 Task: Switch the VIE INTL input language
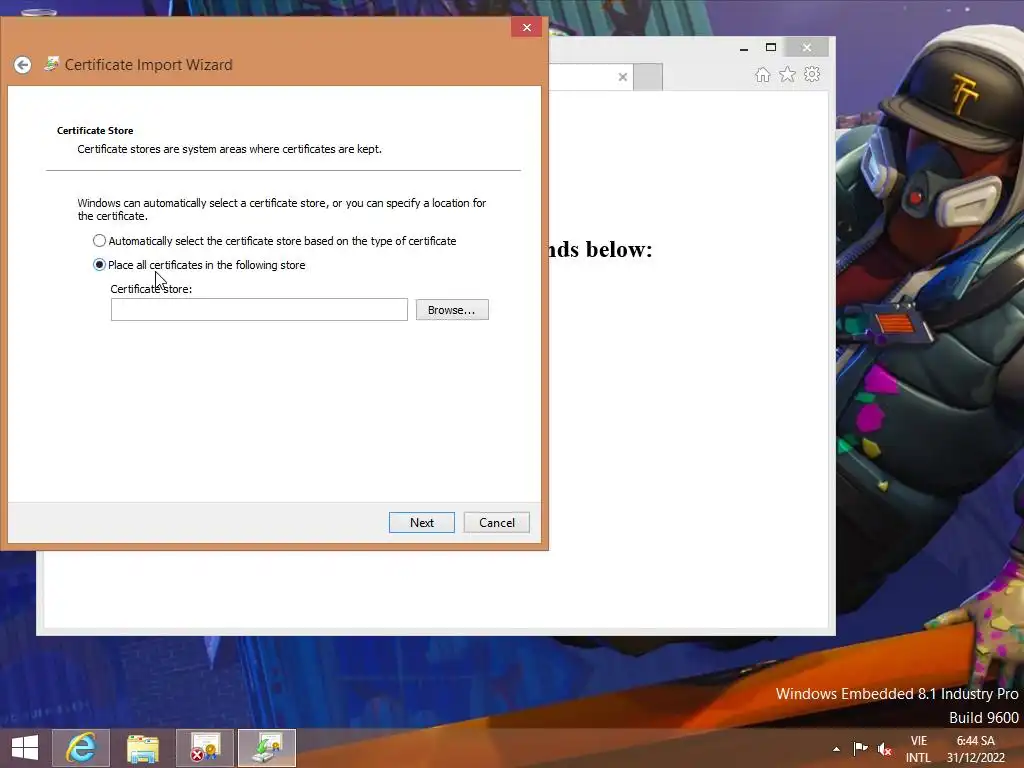pos(918,749)
